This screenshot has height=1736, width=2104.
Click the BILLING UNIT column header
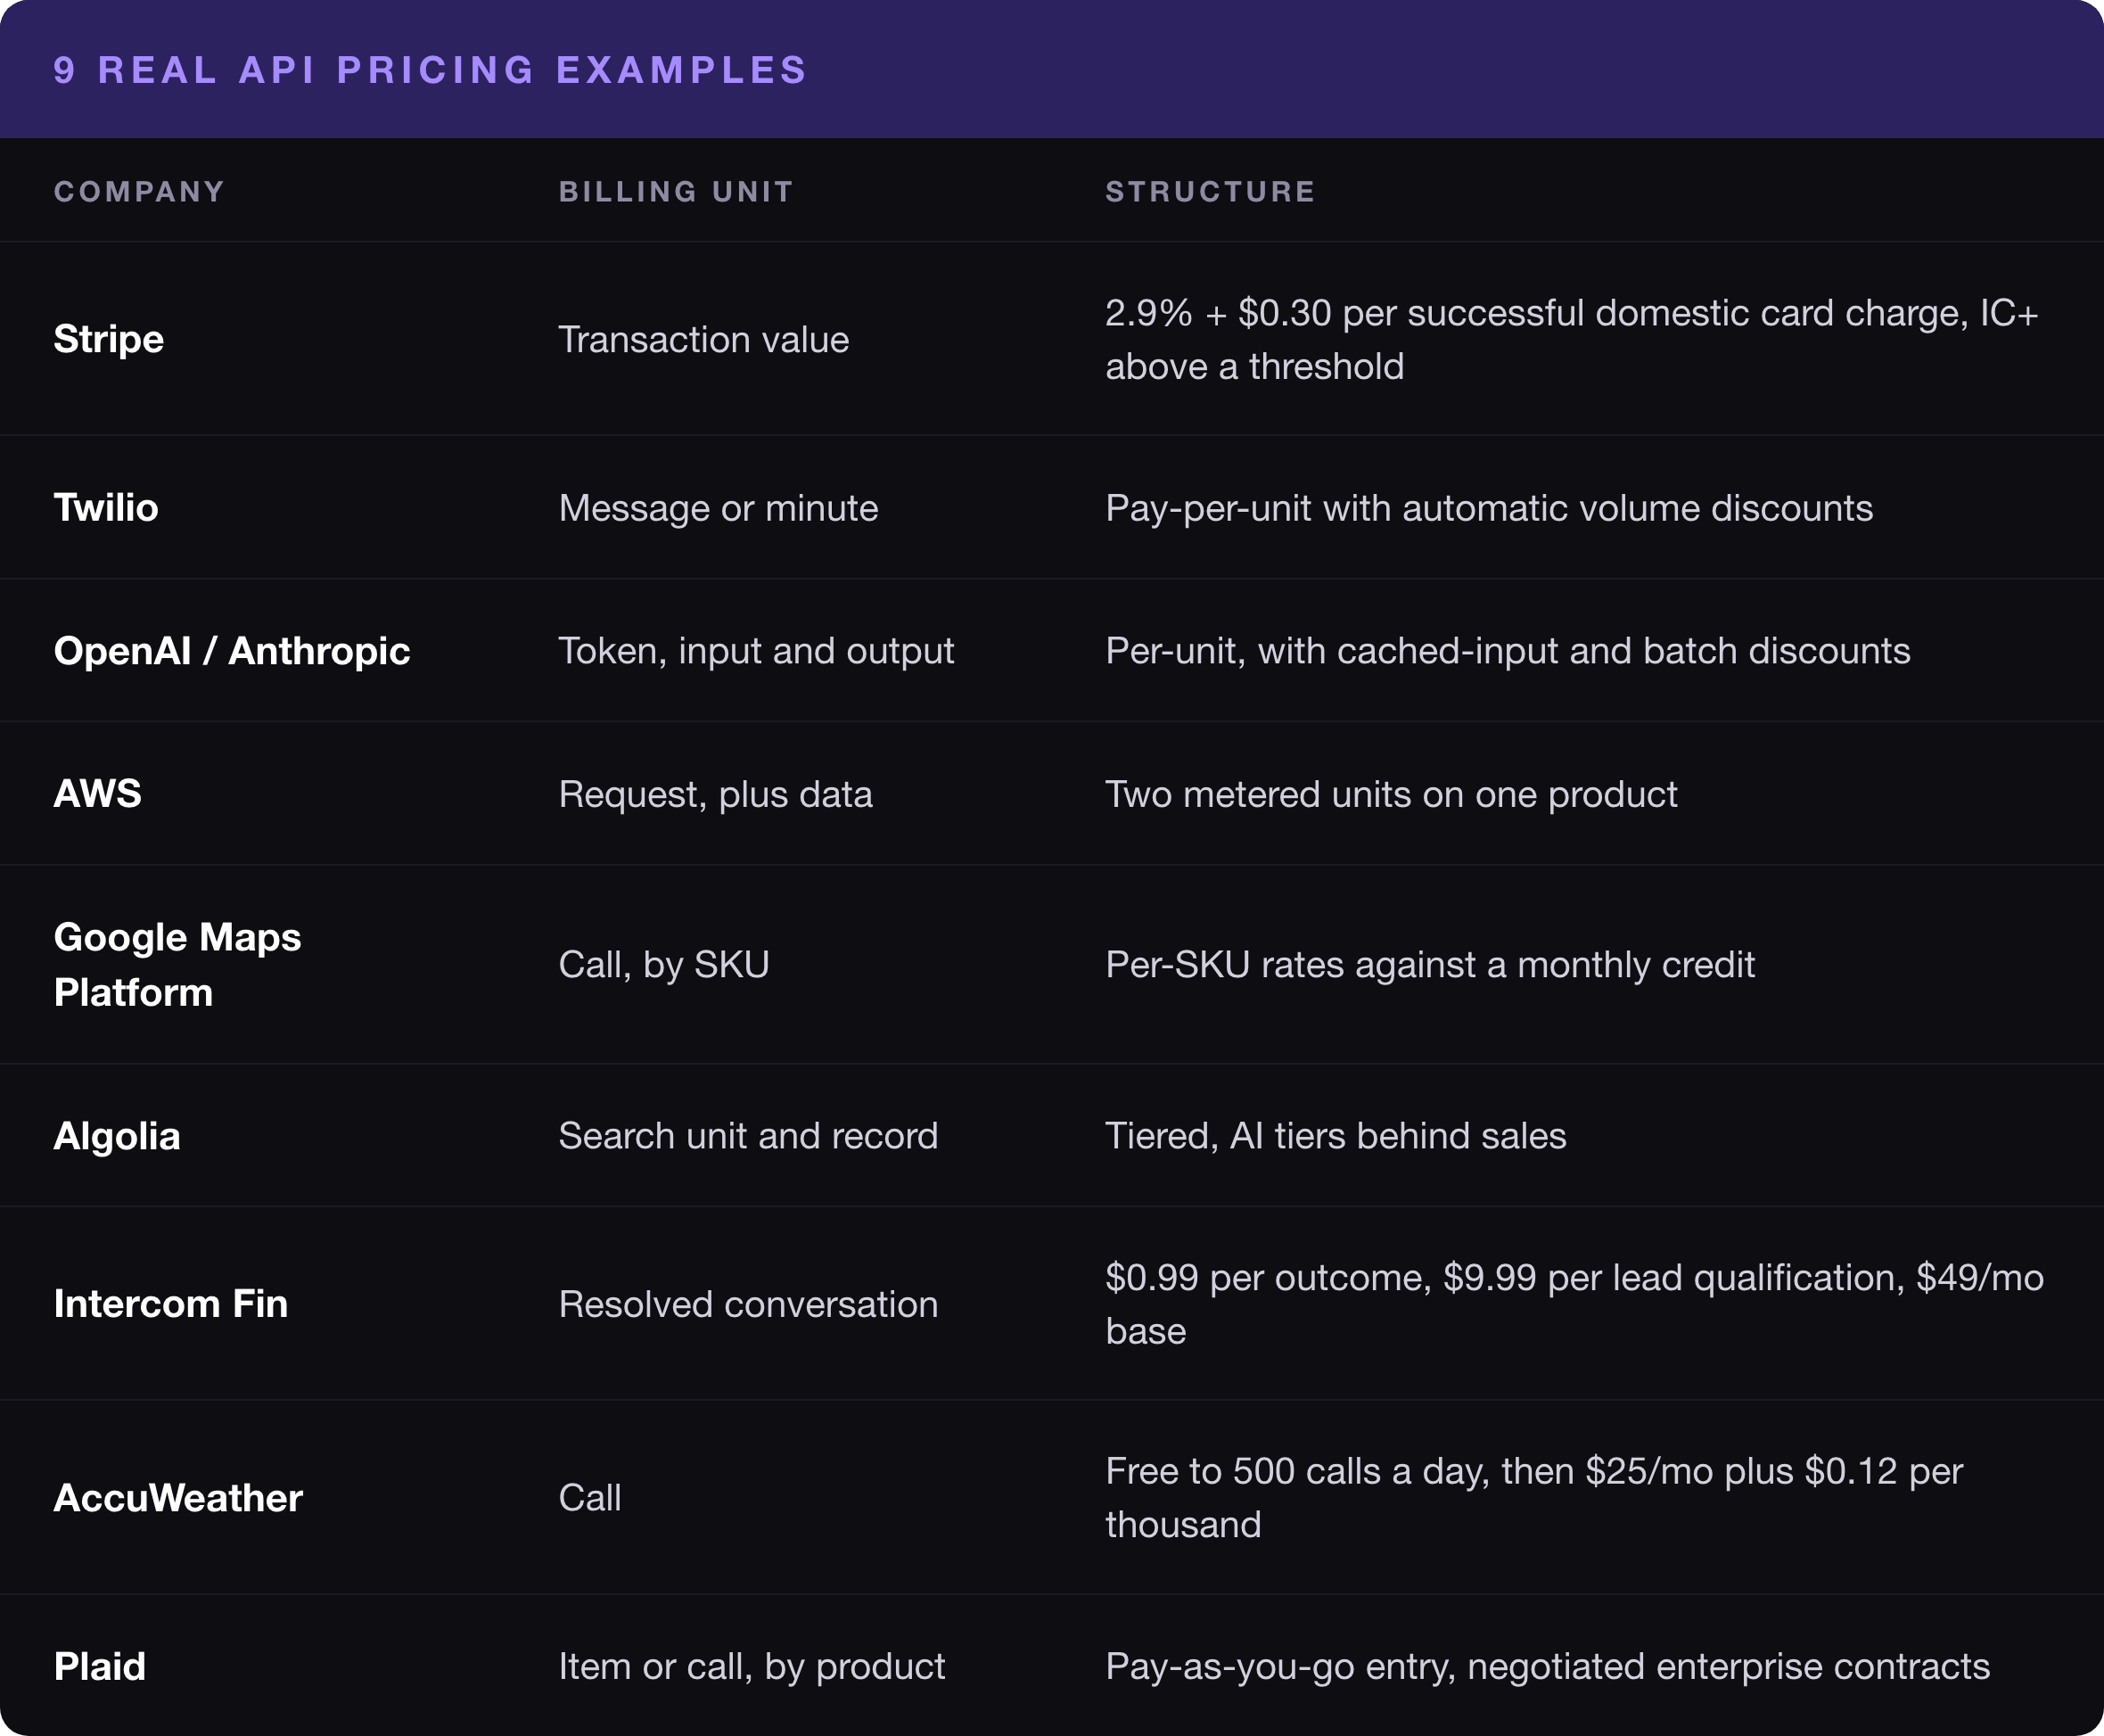point(676,191)
